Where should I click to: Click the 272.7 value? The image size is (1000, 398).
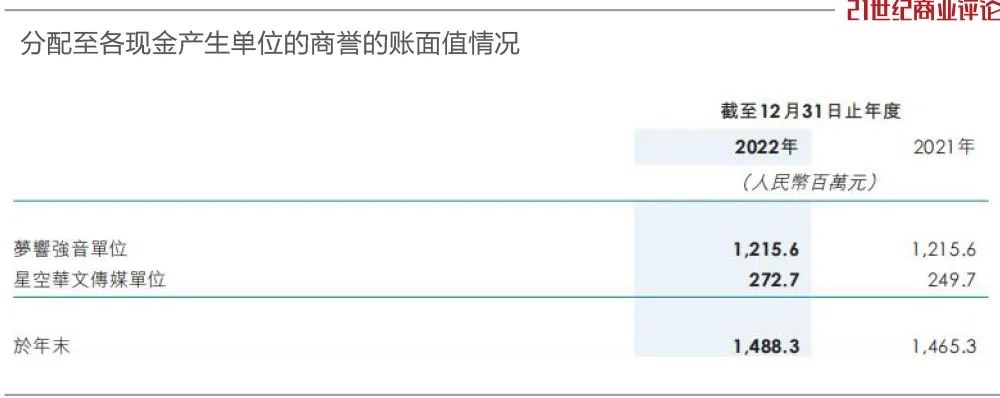tap(774, 279)
